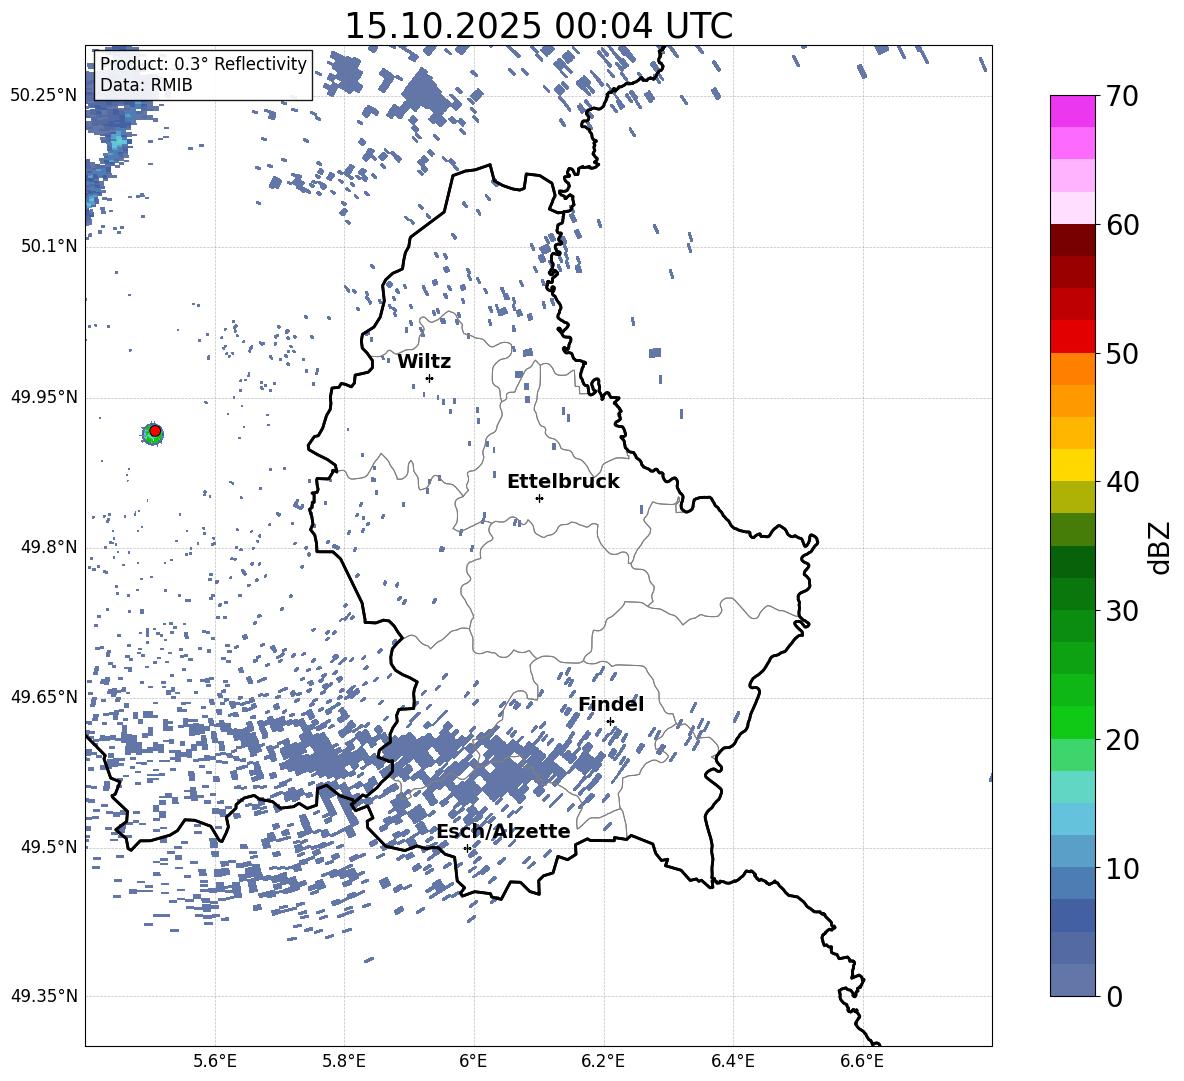Click the bright green colorbar segment above 20
Viewport: 1184px width, 1081px height.
1073,722
